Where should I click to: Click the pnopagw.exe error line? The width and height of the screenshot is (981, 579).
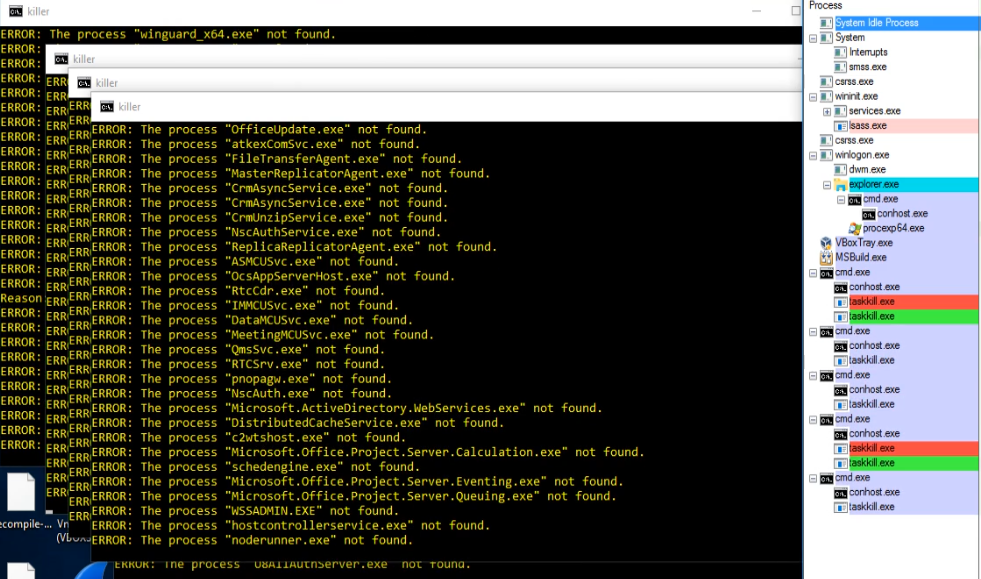pyautogui.click(x=241, y=379)
